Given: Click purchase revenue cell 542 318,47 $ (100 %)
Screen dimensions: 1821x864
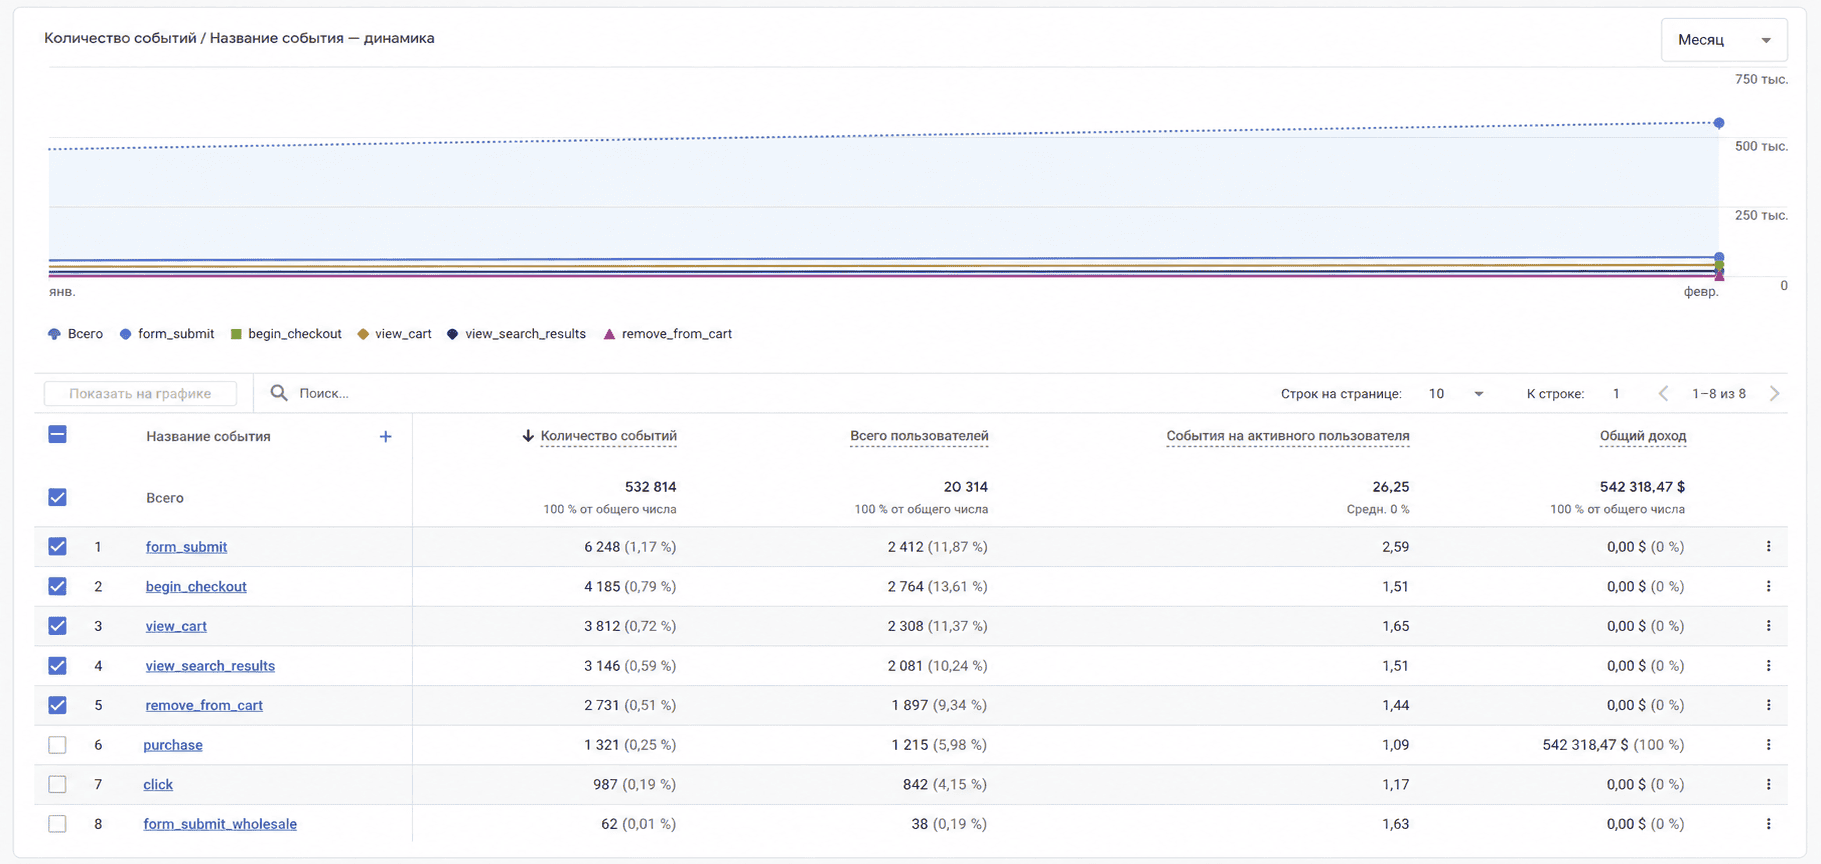Looking at the screenshot, I should pos(1613,745).
